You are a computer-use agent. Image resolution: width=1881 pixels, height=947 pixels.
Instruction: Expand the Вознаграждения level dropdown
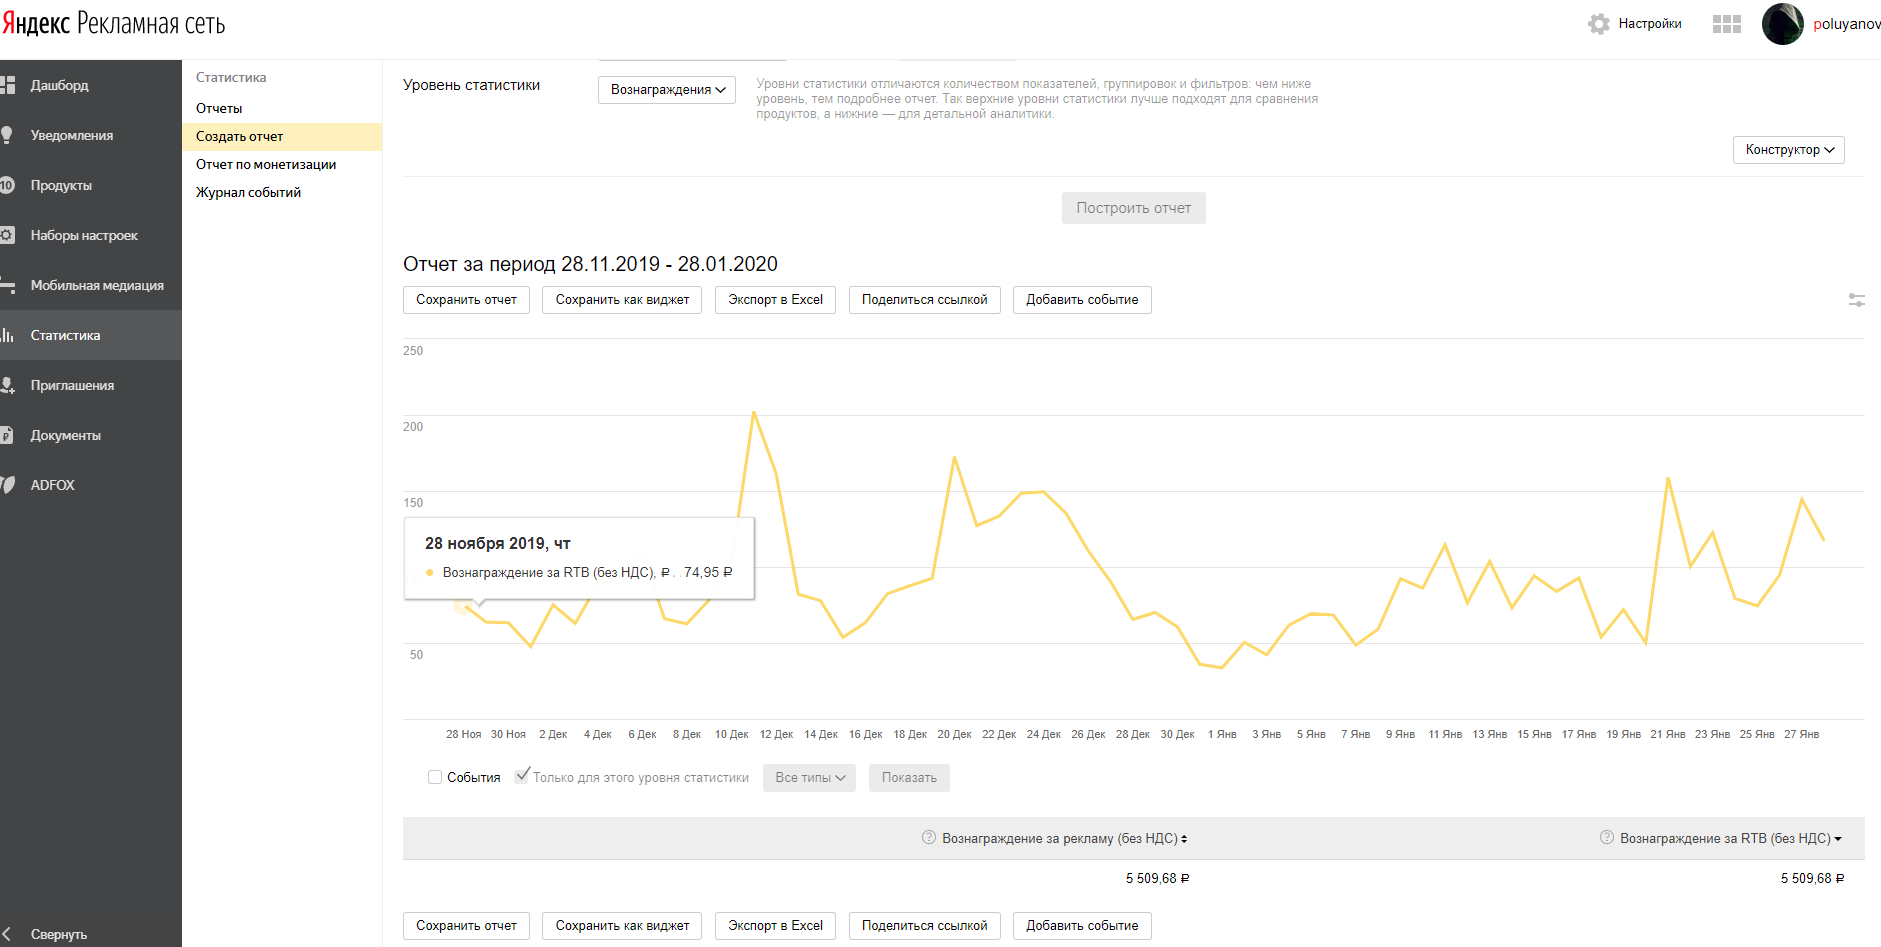point(667,90)
